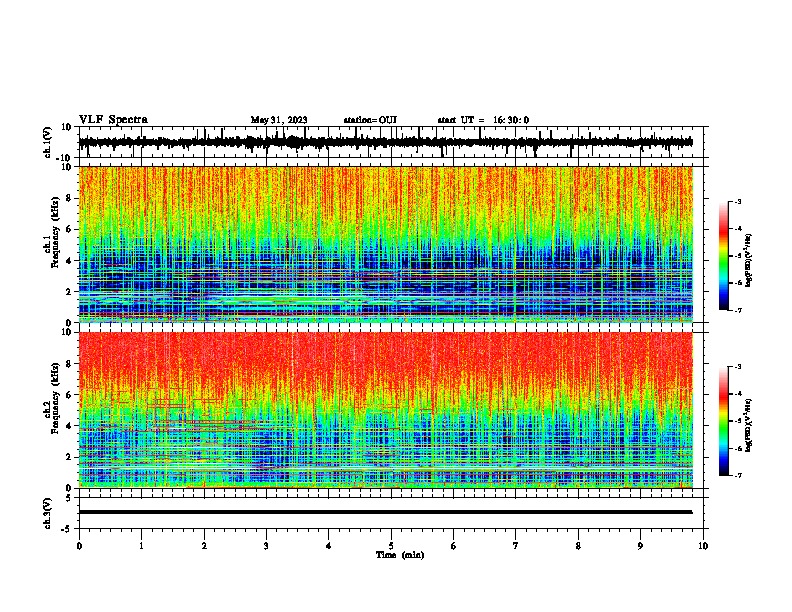Viewport: 792px width, 612px height.
Task: Click the "10" at the time axis end
Action: tap(703, 546)
